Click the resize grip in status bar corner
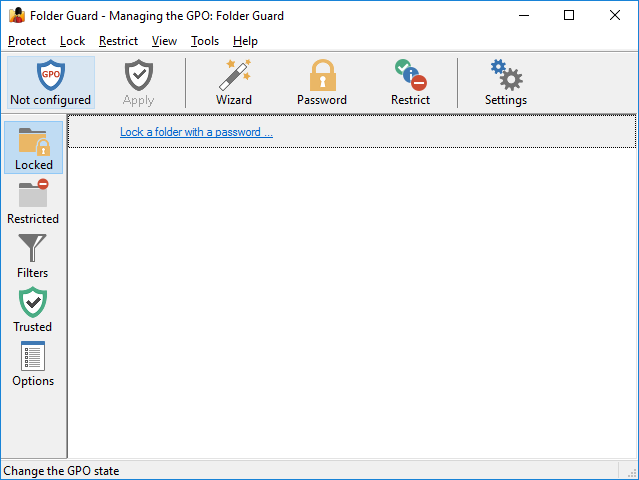 point(632,473)
